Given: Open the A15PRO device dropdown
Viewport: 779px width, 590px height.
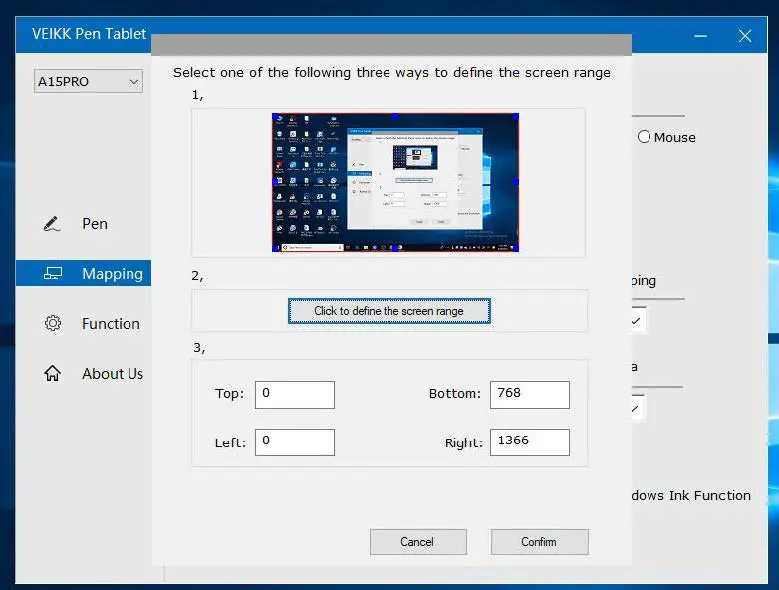Looking at the screenshot, I should tap(88, 82).
